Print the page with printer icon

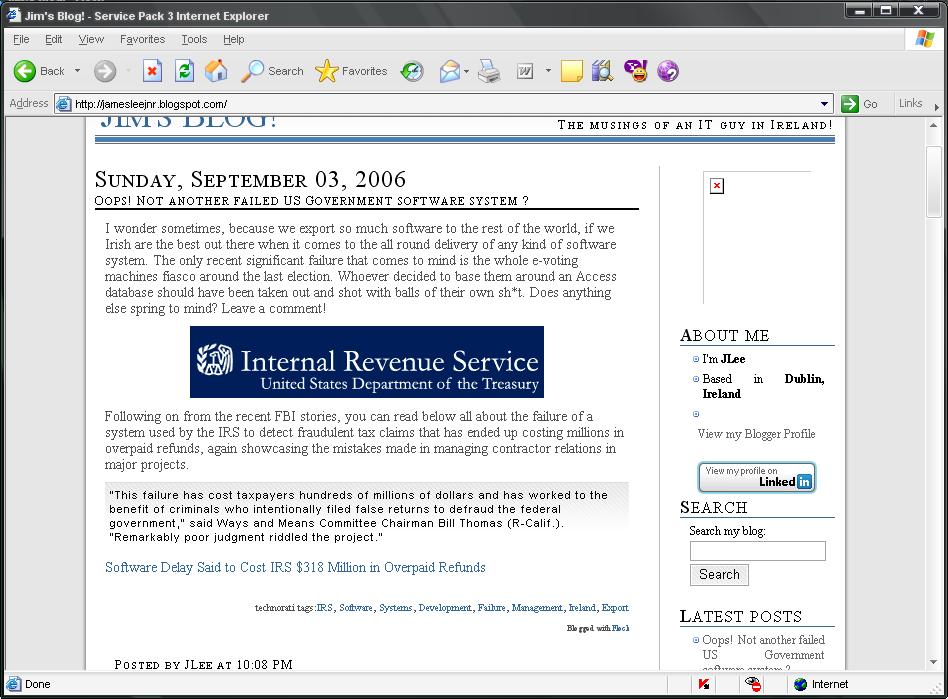click(x=489, y=71)
